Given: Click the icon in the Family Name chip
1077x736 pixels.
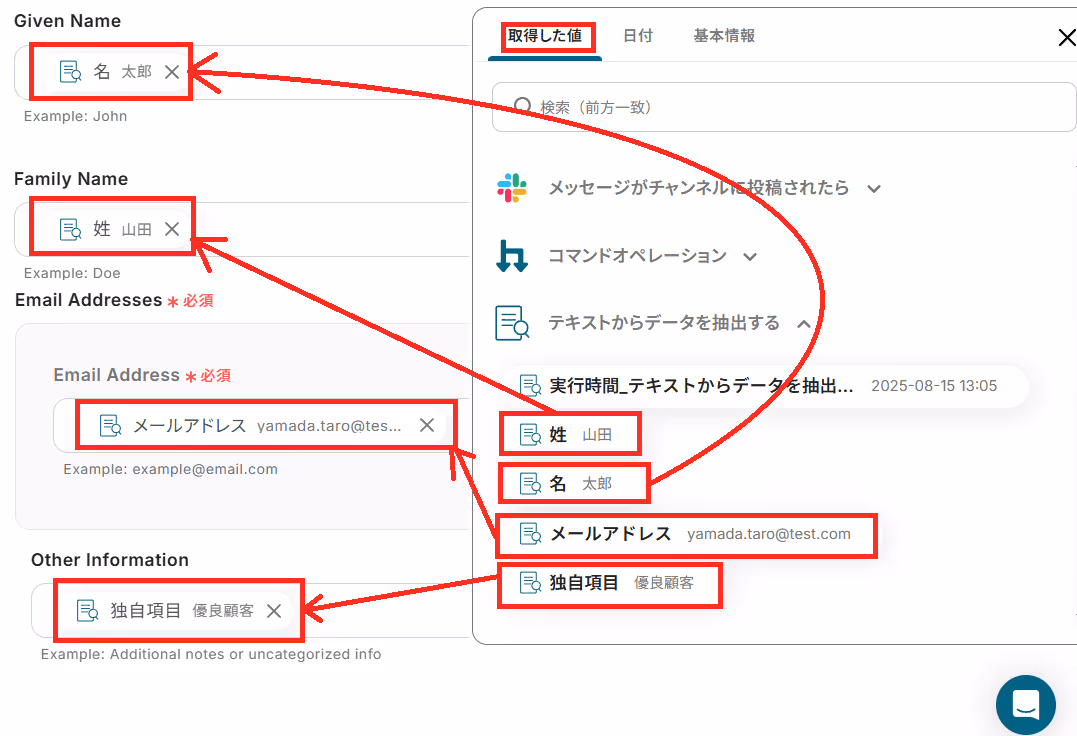Looking at the screenshot, I should 70,229.
